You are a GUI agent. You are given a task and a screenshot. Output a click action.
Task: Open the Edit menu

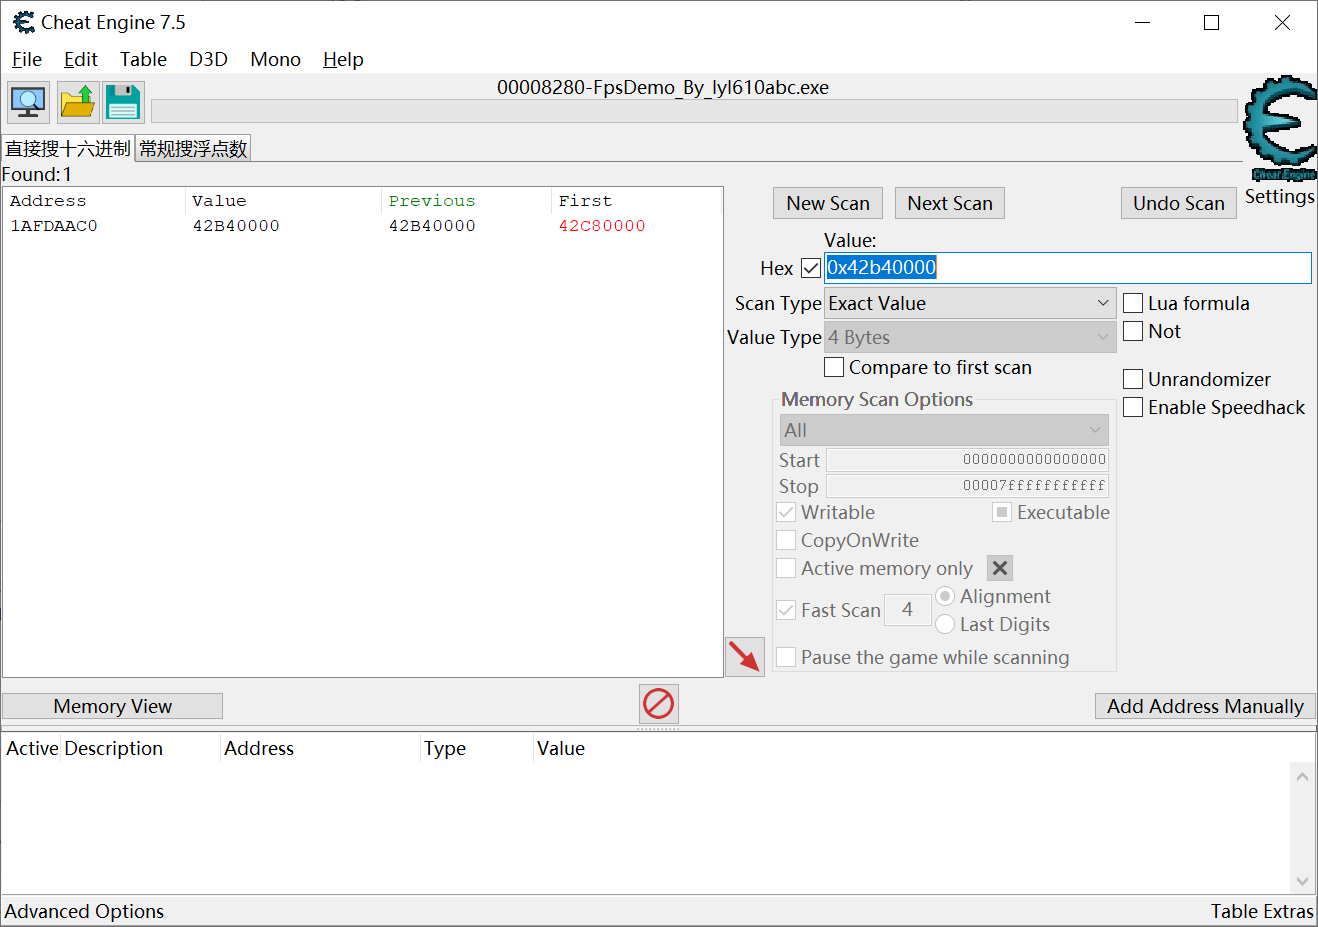tap(81, 59)
